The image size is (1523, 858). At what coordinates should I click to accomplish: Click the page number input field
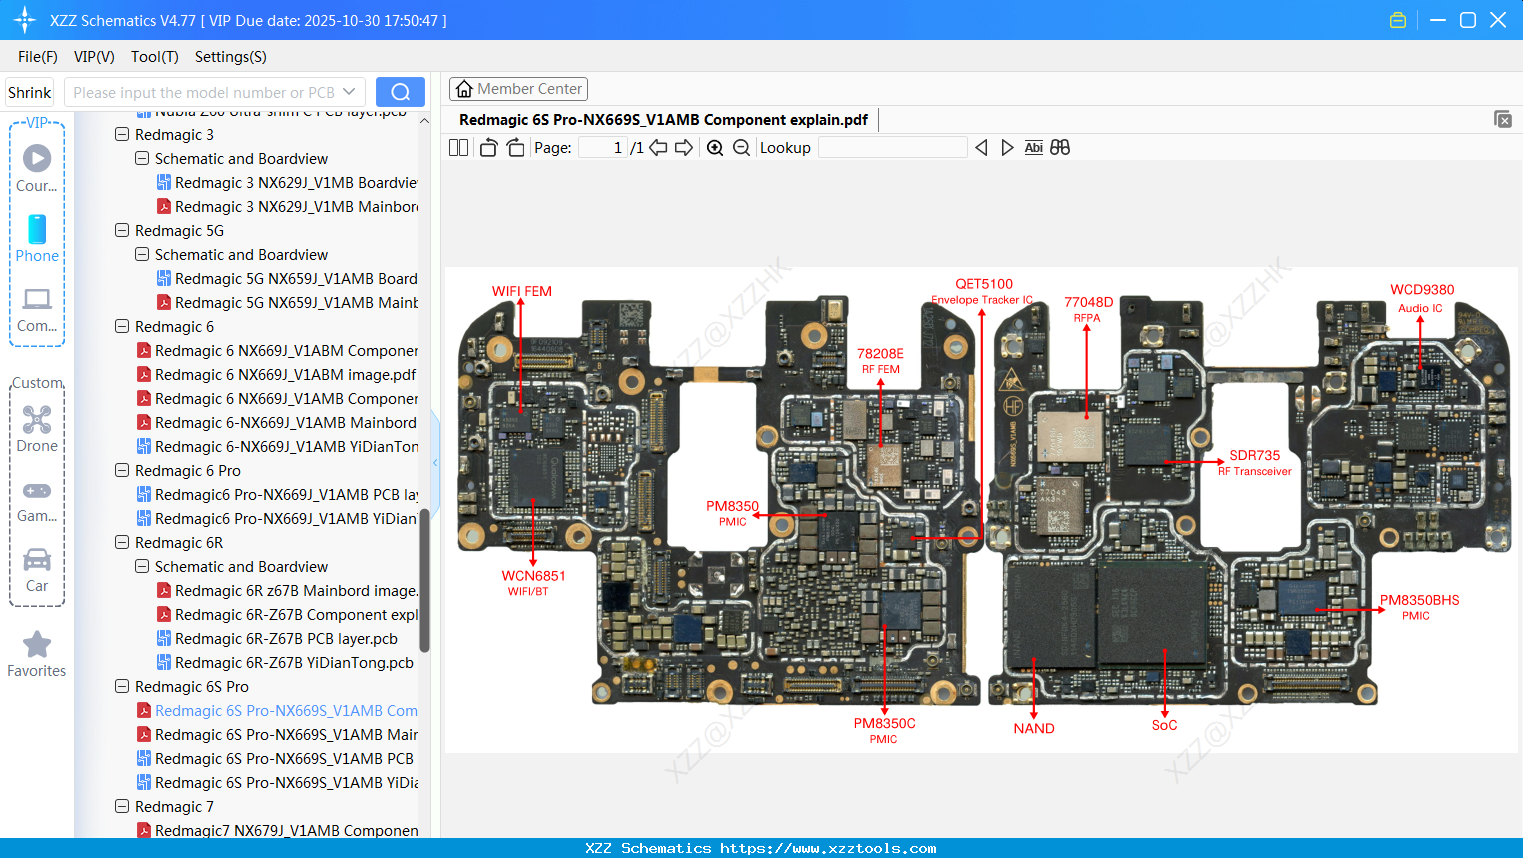600,147
